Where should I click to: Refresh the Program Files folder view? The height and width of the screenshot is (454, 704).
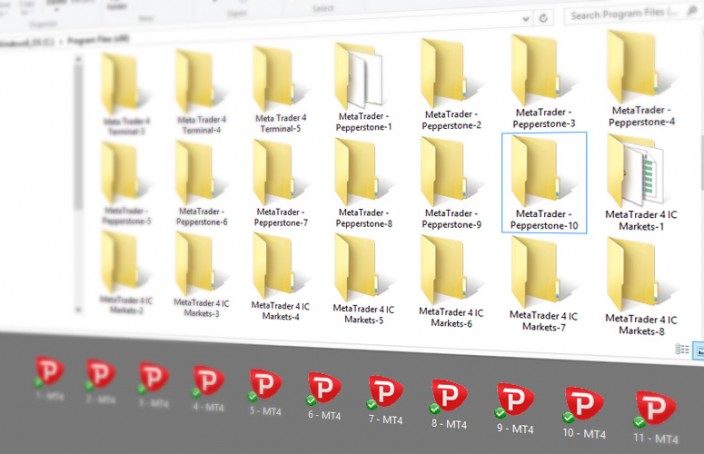click(543, 18)
